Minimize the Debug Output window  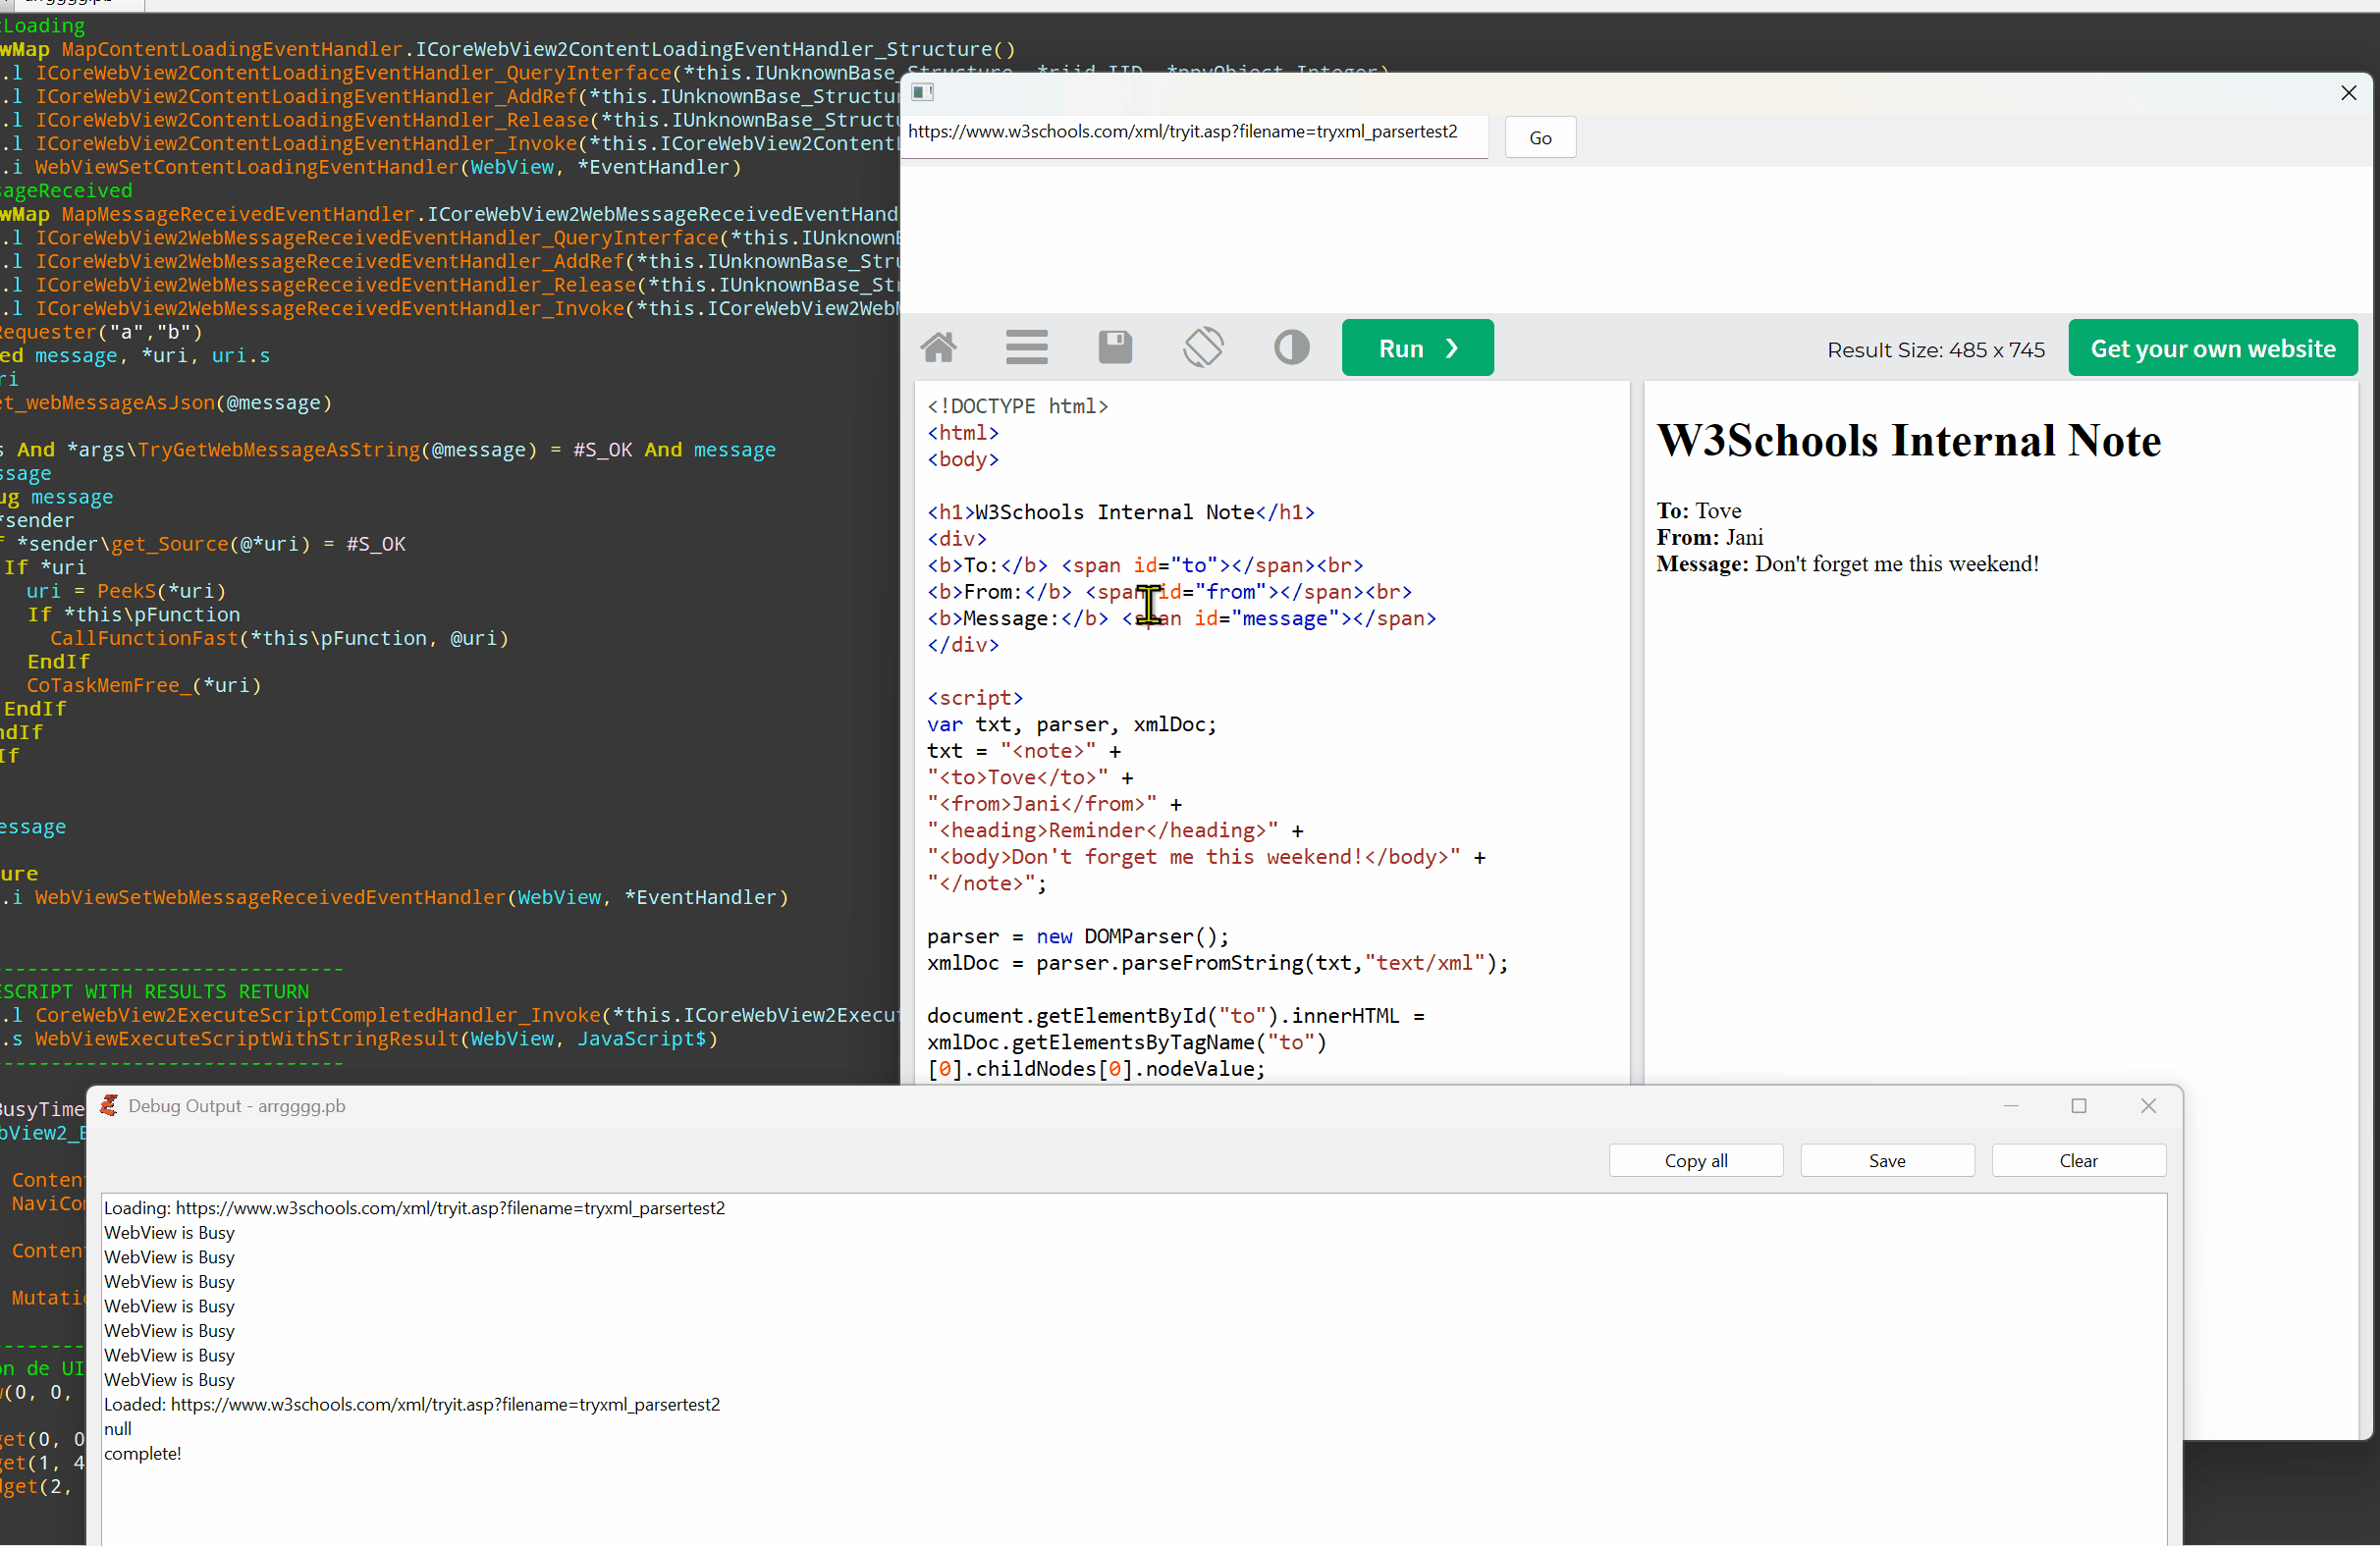tap(2010, 1106)
